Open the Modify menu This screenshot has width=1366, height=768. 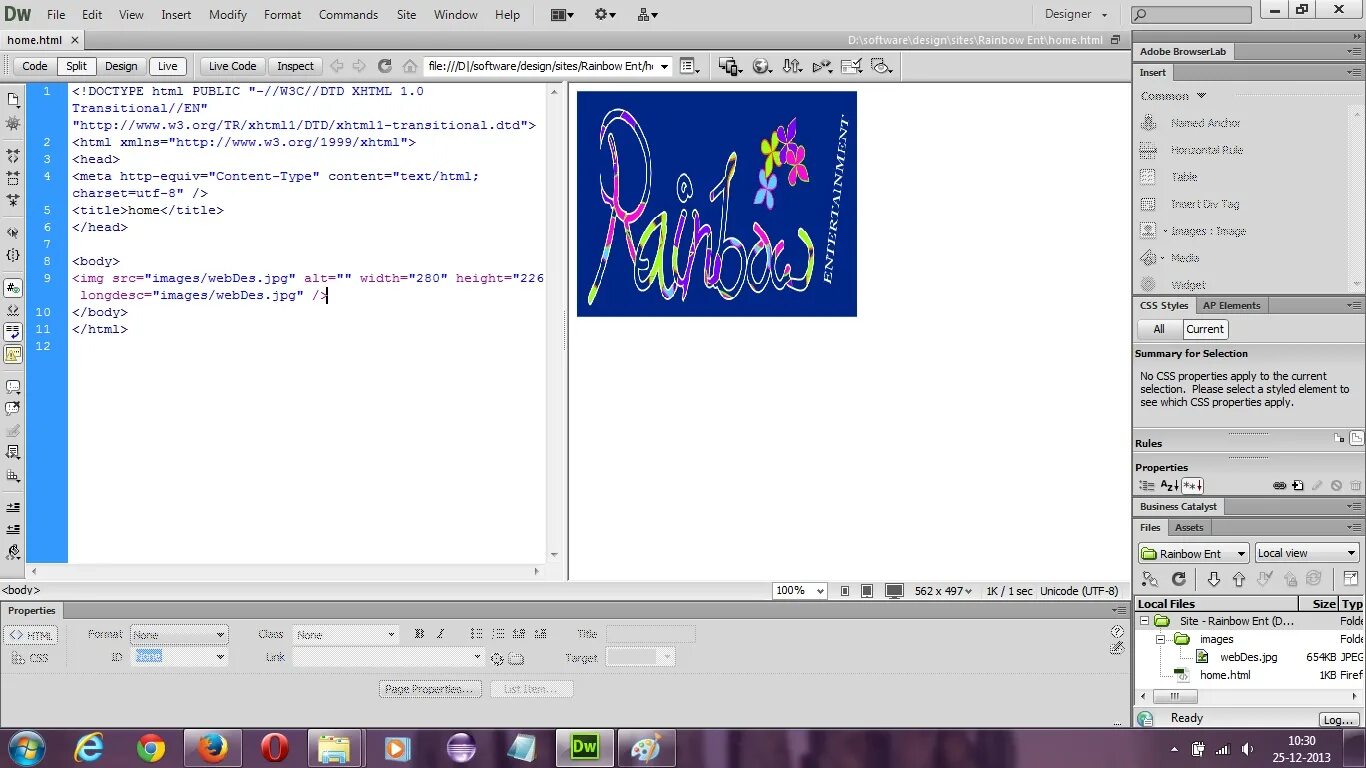[x=228, y=15]
